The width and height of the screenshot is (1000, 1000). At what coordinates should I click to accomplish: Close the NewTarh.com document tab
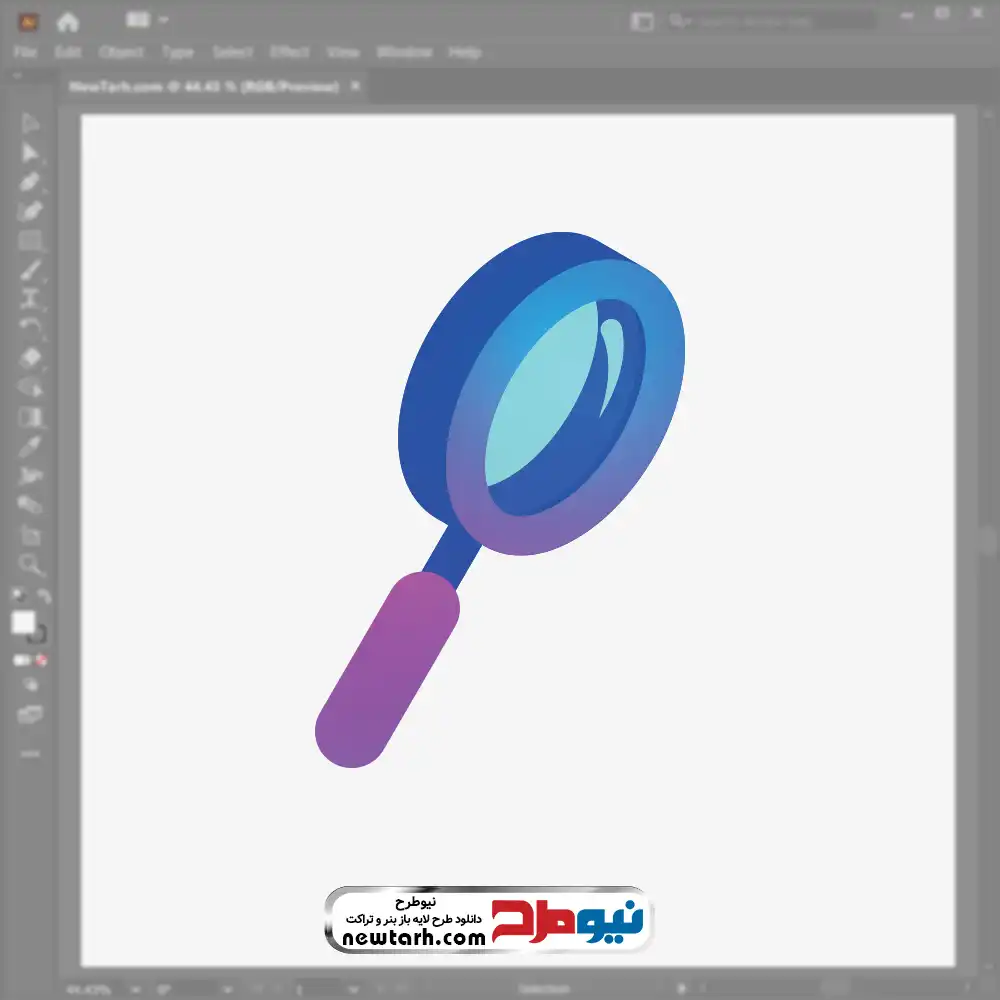(x=356, y=87)
